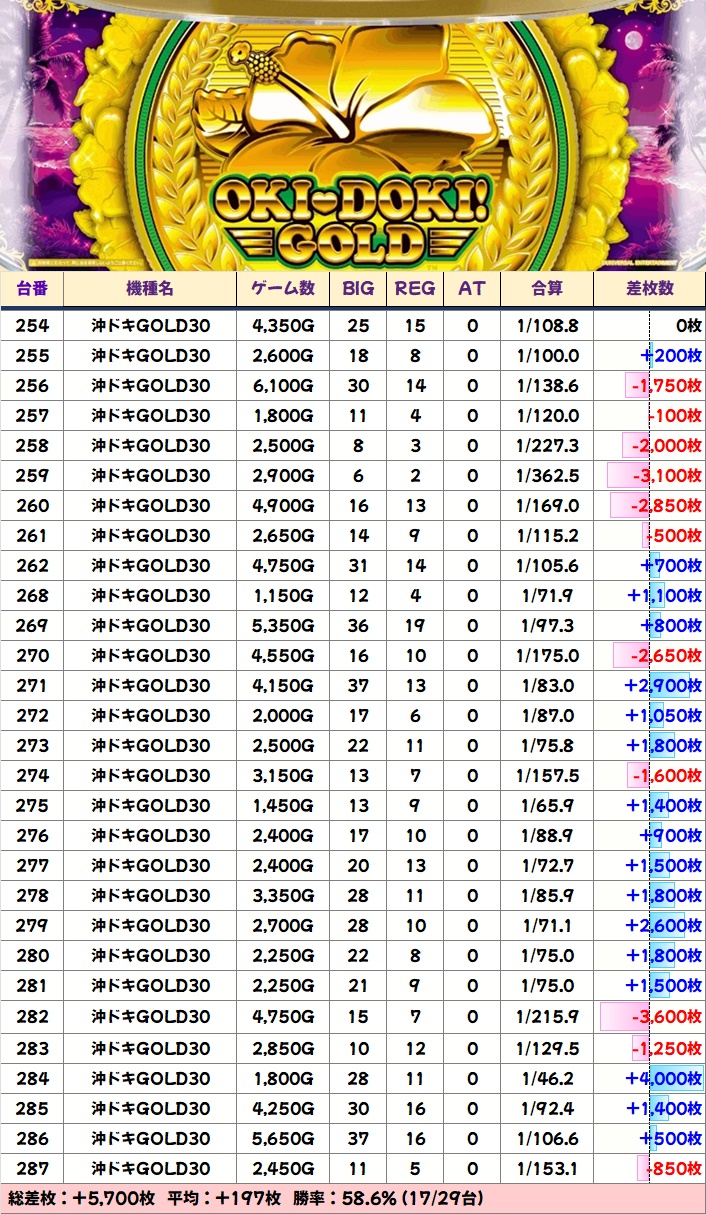Click the 1/75.8 combined rate cell
Image resolution: width=706 pixels, height=1214 pixels.
547,745
